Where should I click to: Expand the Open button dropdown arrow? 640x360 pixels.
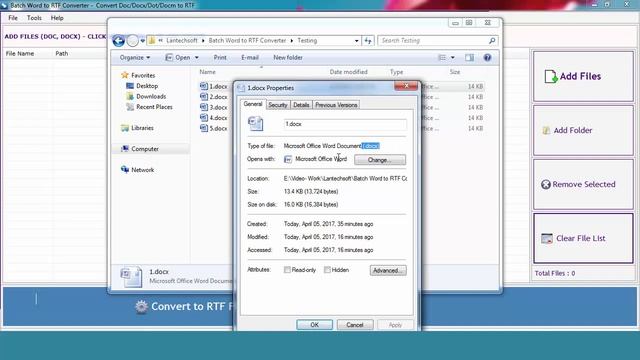197,58
